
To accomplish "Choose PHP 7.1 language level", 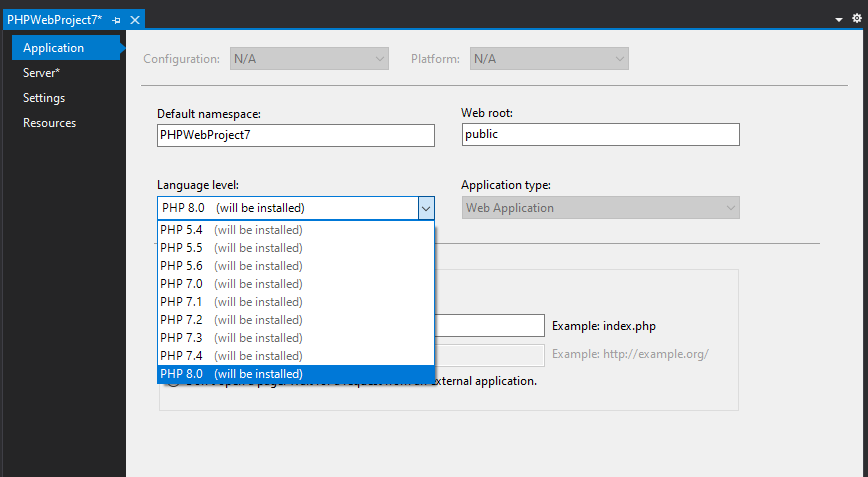I will pyautogui.click(x=296, y=302).
